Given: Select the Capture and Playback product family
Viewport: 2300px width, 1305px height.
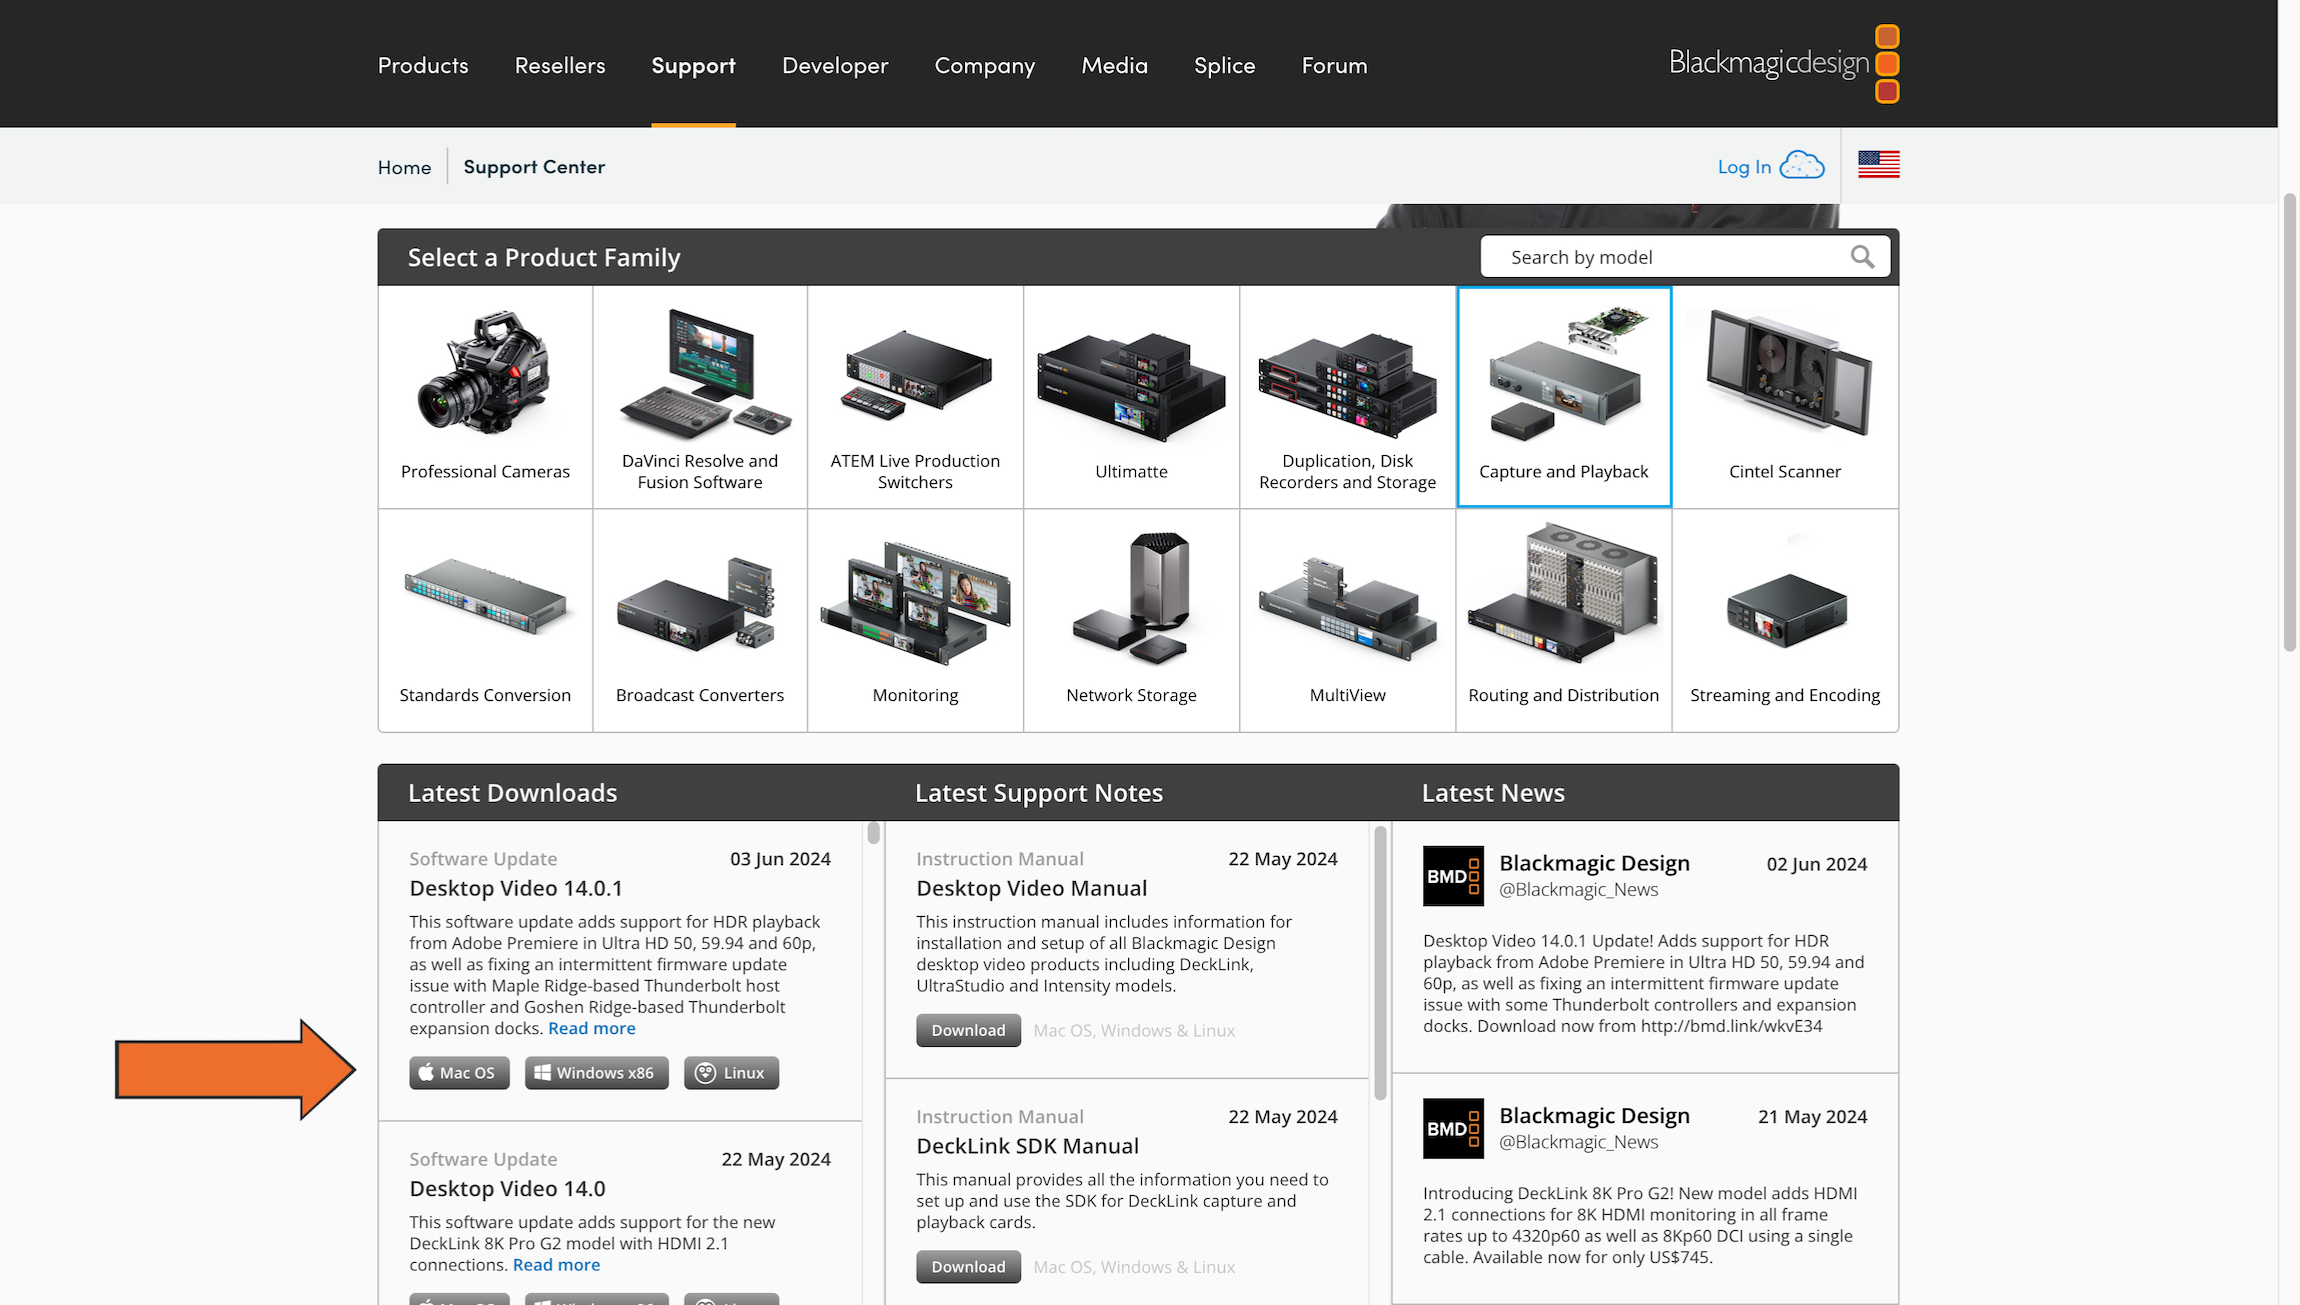Looking at the screenshot, I should pyautogui.click(x=1564, y=397).
